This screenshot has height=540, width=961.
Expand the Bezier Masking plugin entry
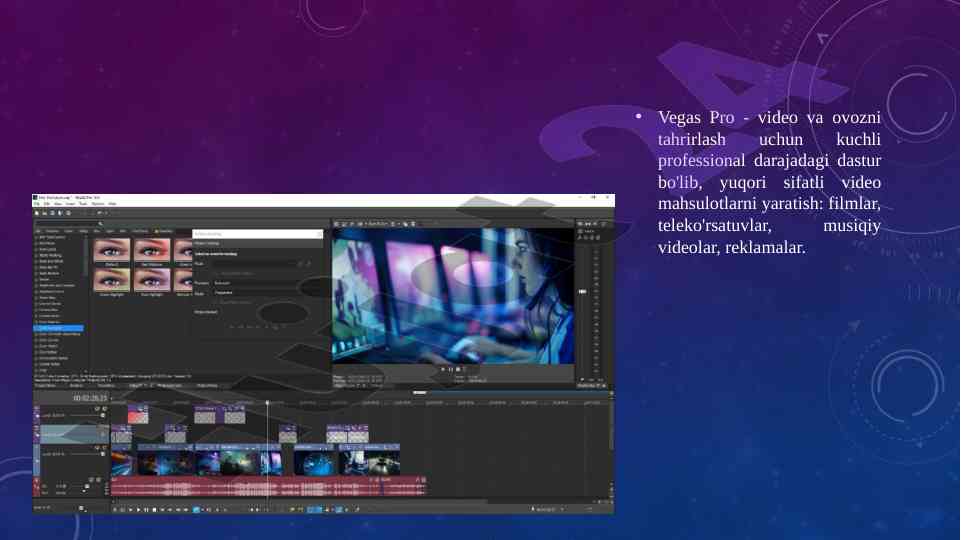pos(36,255)
